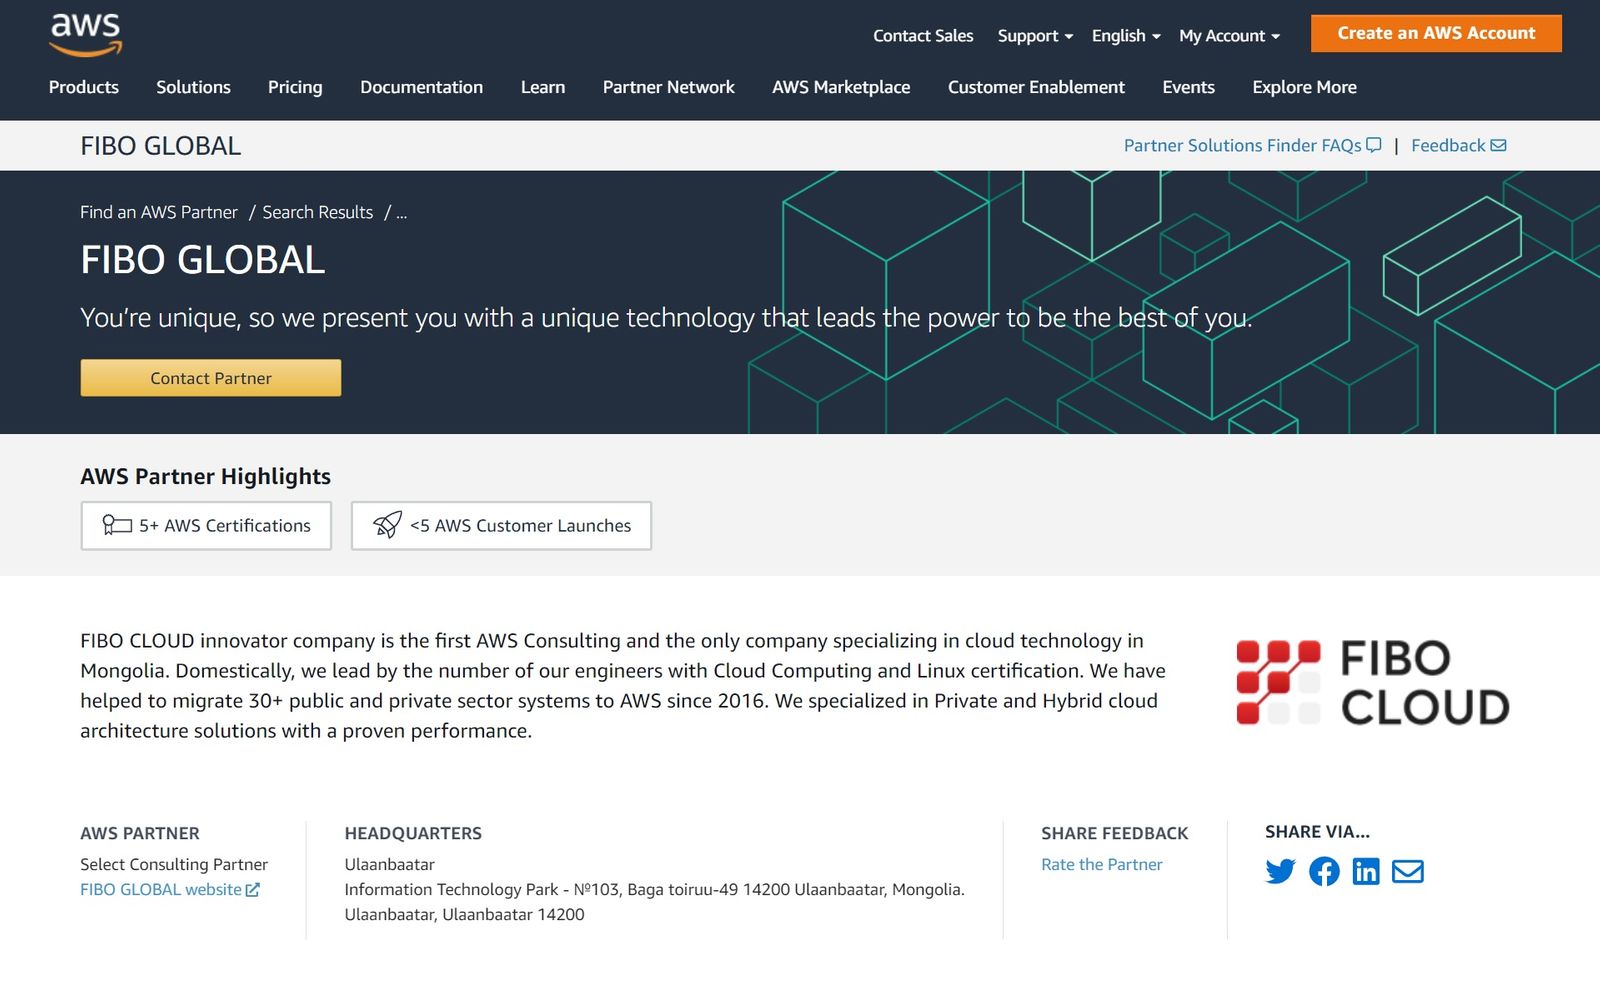The width and height of the screenshot is (1600, 991).
Task: Click the 5+ AWS Certifications badge
Action: [x=206, y=526]
